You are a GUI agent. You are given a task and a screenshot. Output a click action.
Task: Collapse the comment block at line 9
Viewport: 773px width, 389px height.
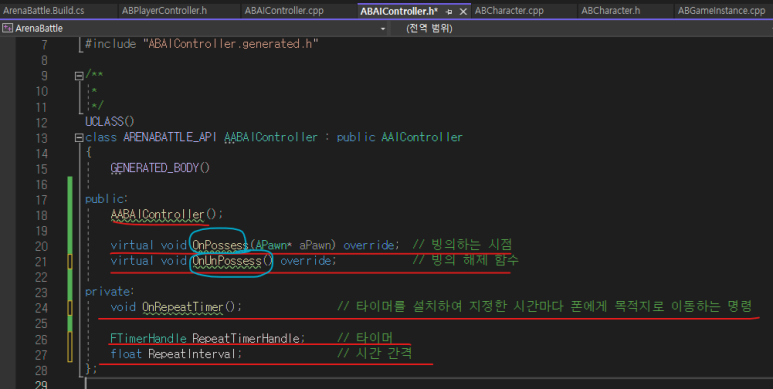point(79,76)
